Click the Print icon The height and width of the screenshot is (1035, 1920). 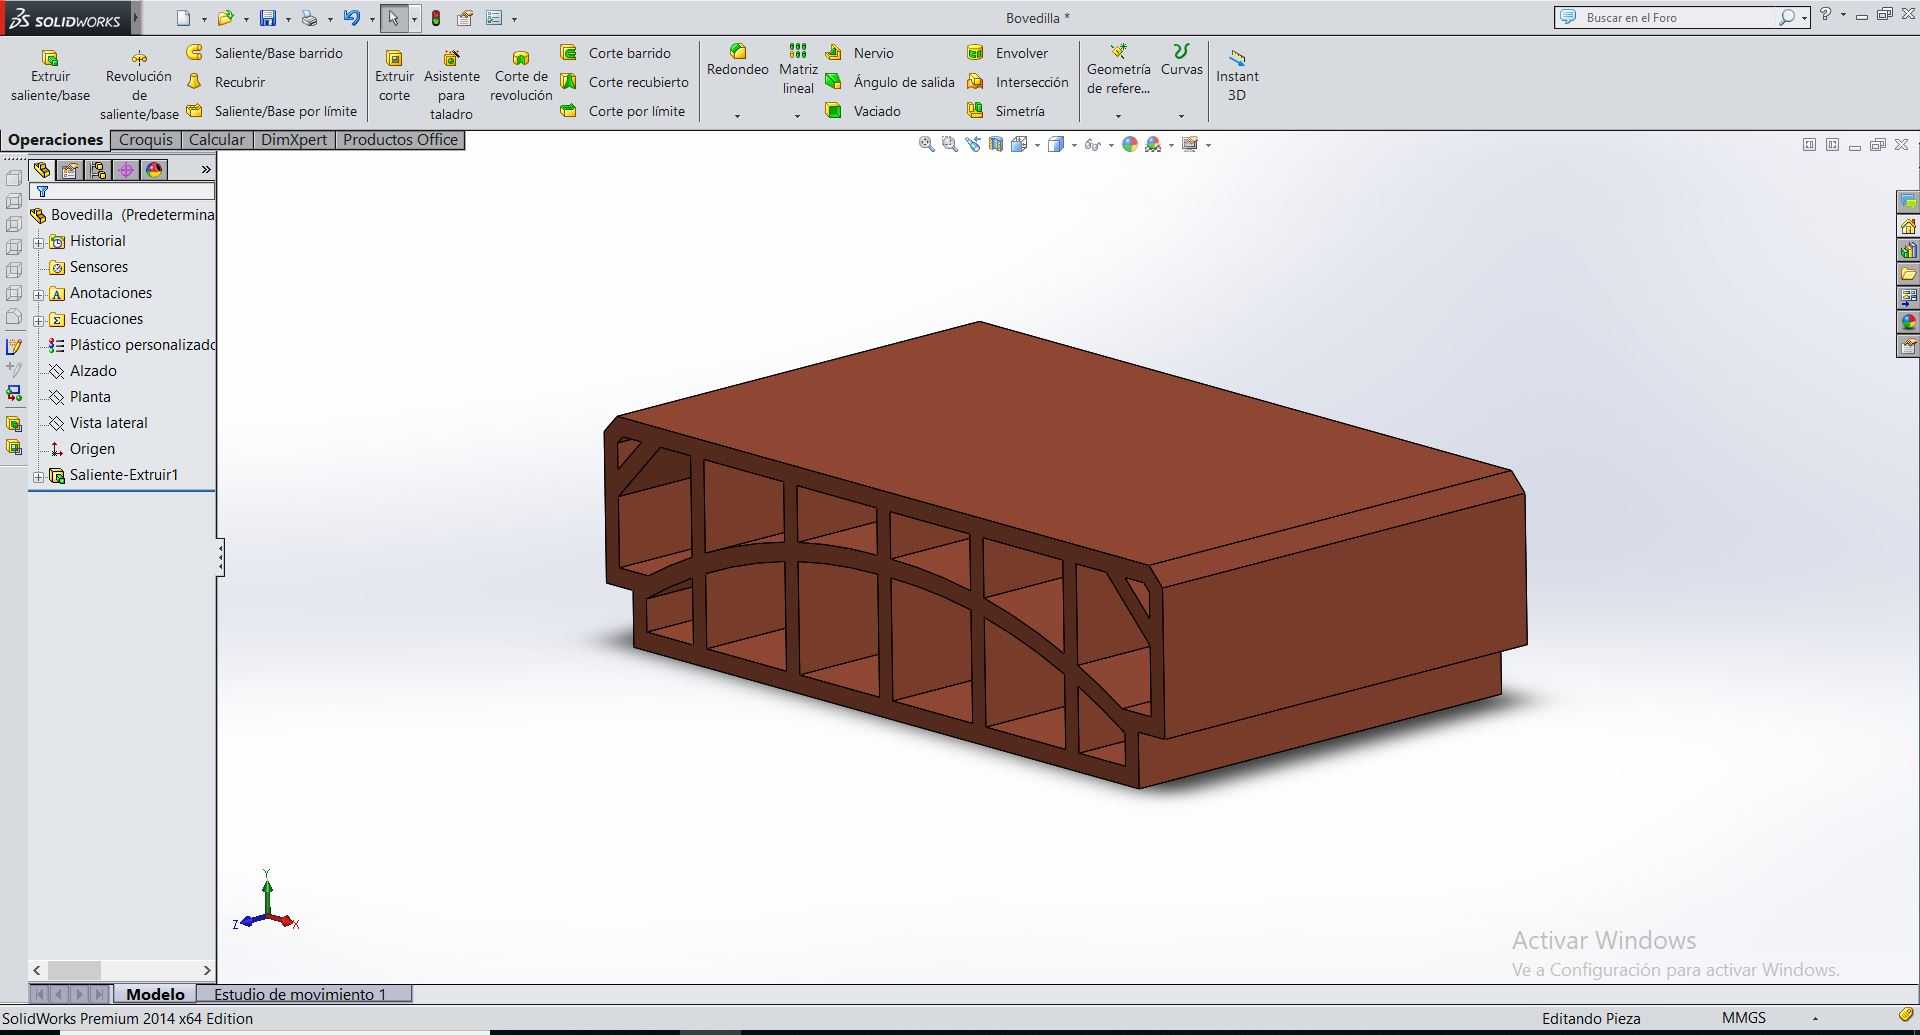tap(310, 18)
